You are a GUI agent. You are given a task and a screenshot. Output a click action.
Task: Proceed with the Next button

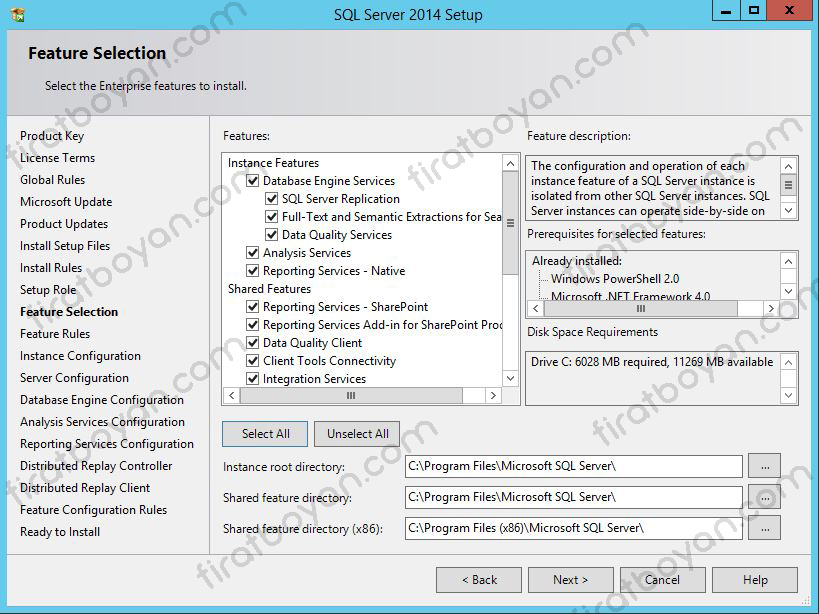click(570, 580)
